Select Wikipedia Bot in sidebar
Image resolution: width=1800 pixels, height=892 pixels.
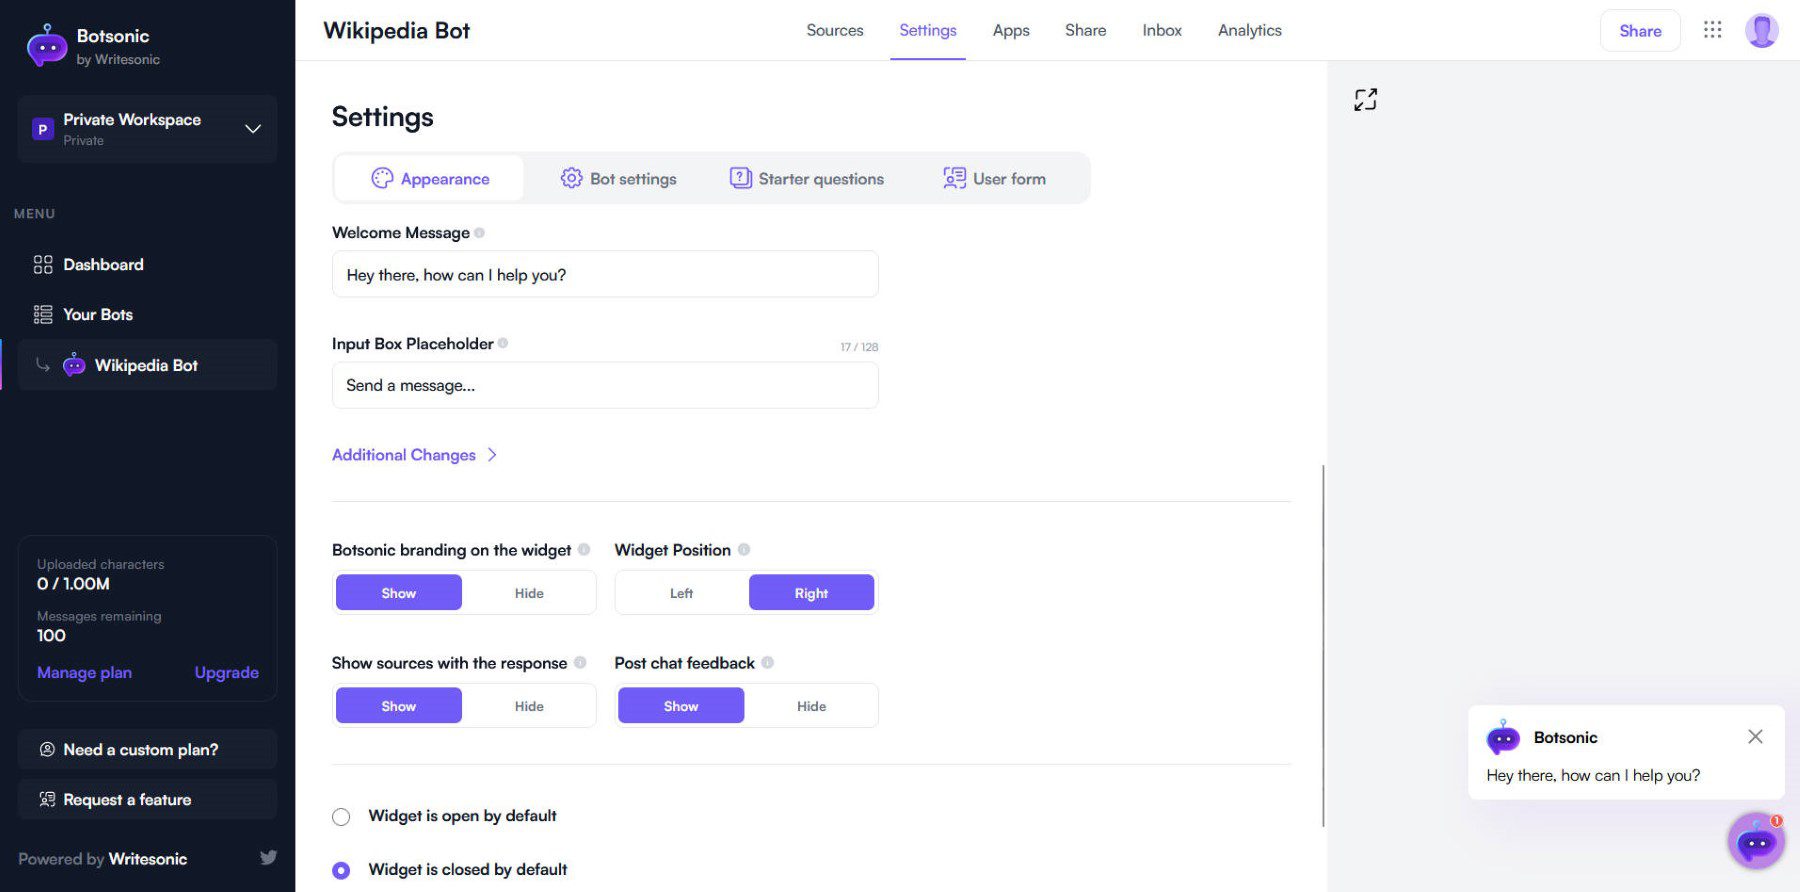[147, 365]
